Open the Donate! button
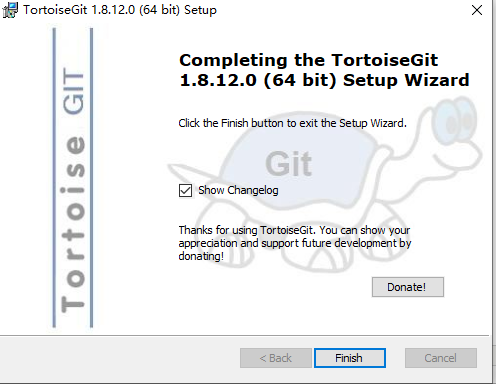This screenshot has width=496, height=384. tap(408, 287)
